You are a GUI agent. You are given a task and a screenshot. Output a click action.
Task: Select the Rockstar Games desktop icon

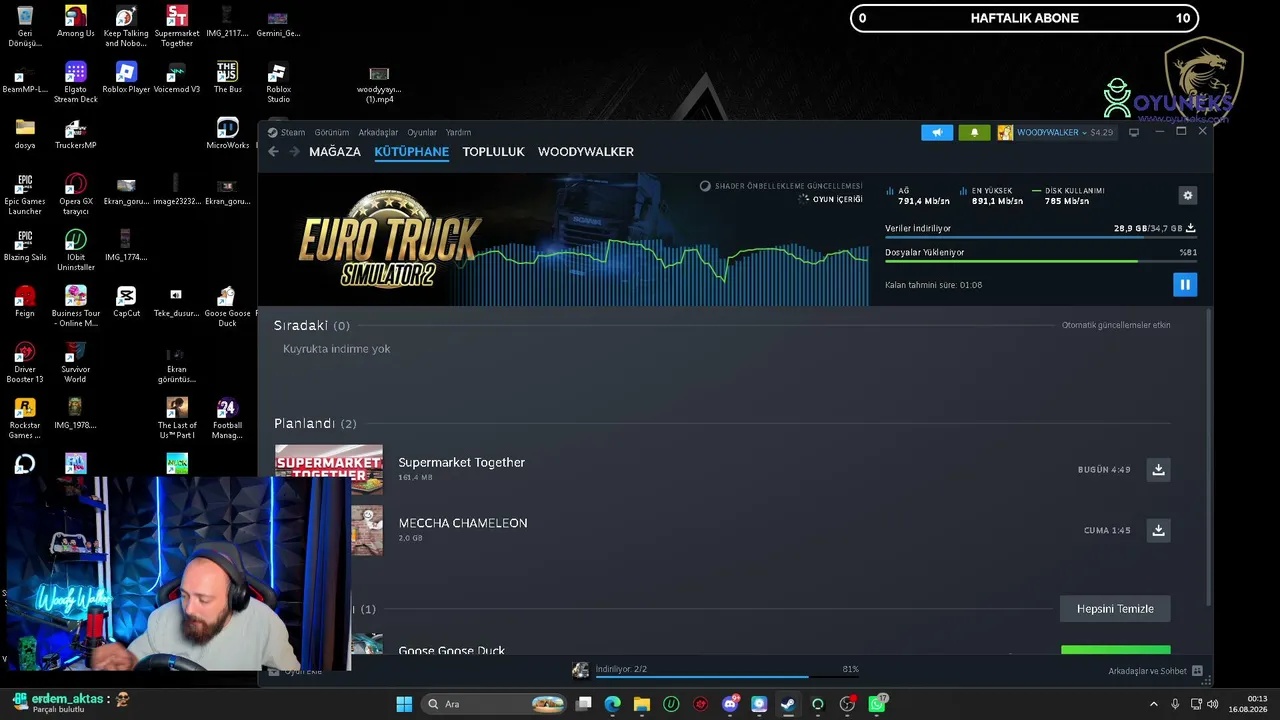click(x=25, y=418)
